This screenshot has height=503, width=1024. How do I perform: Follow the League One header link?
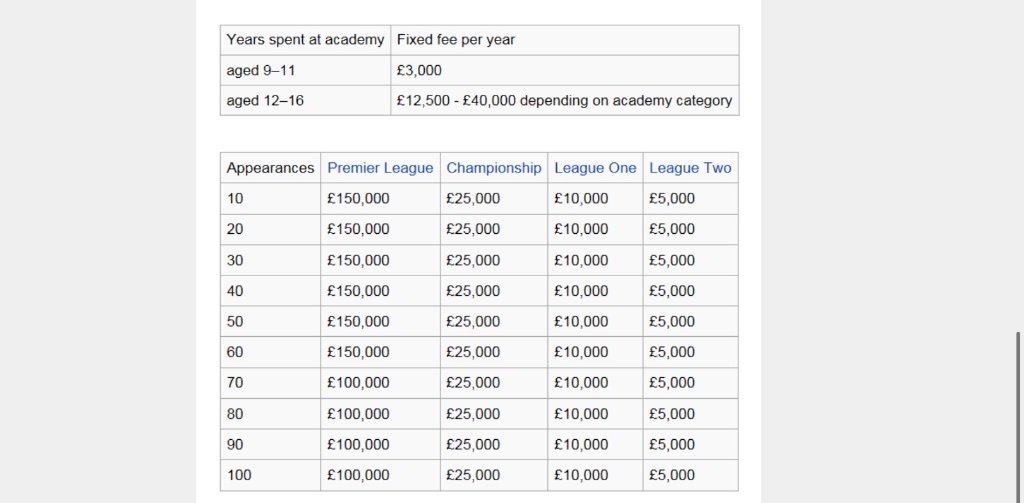pos(595,168)
